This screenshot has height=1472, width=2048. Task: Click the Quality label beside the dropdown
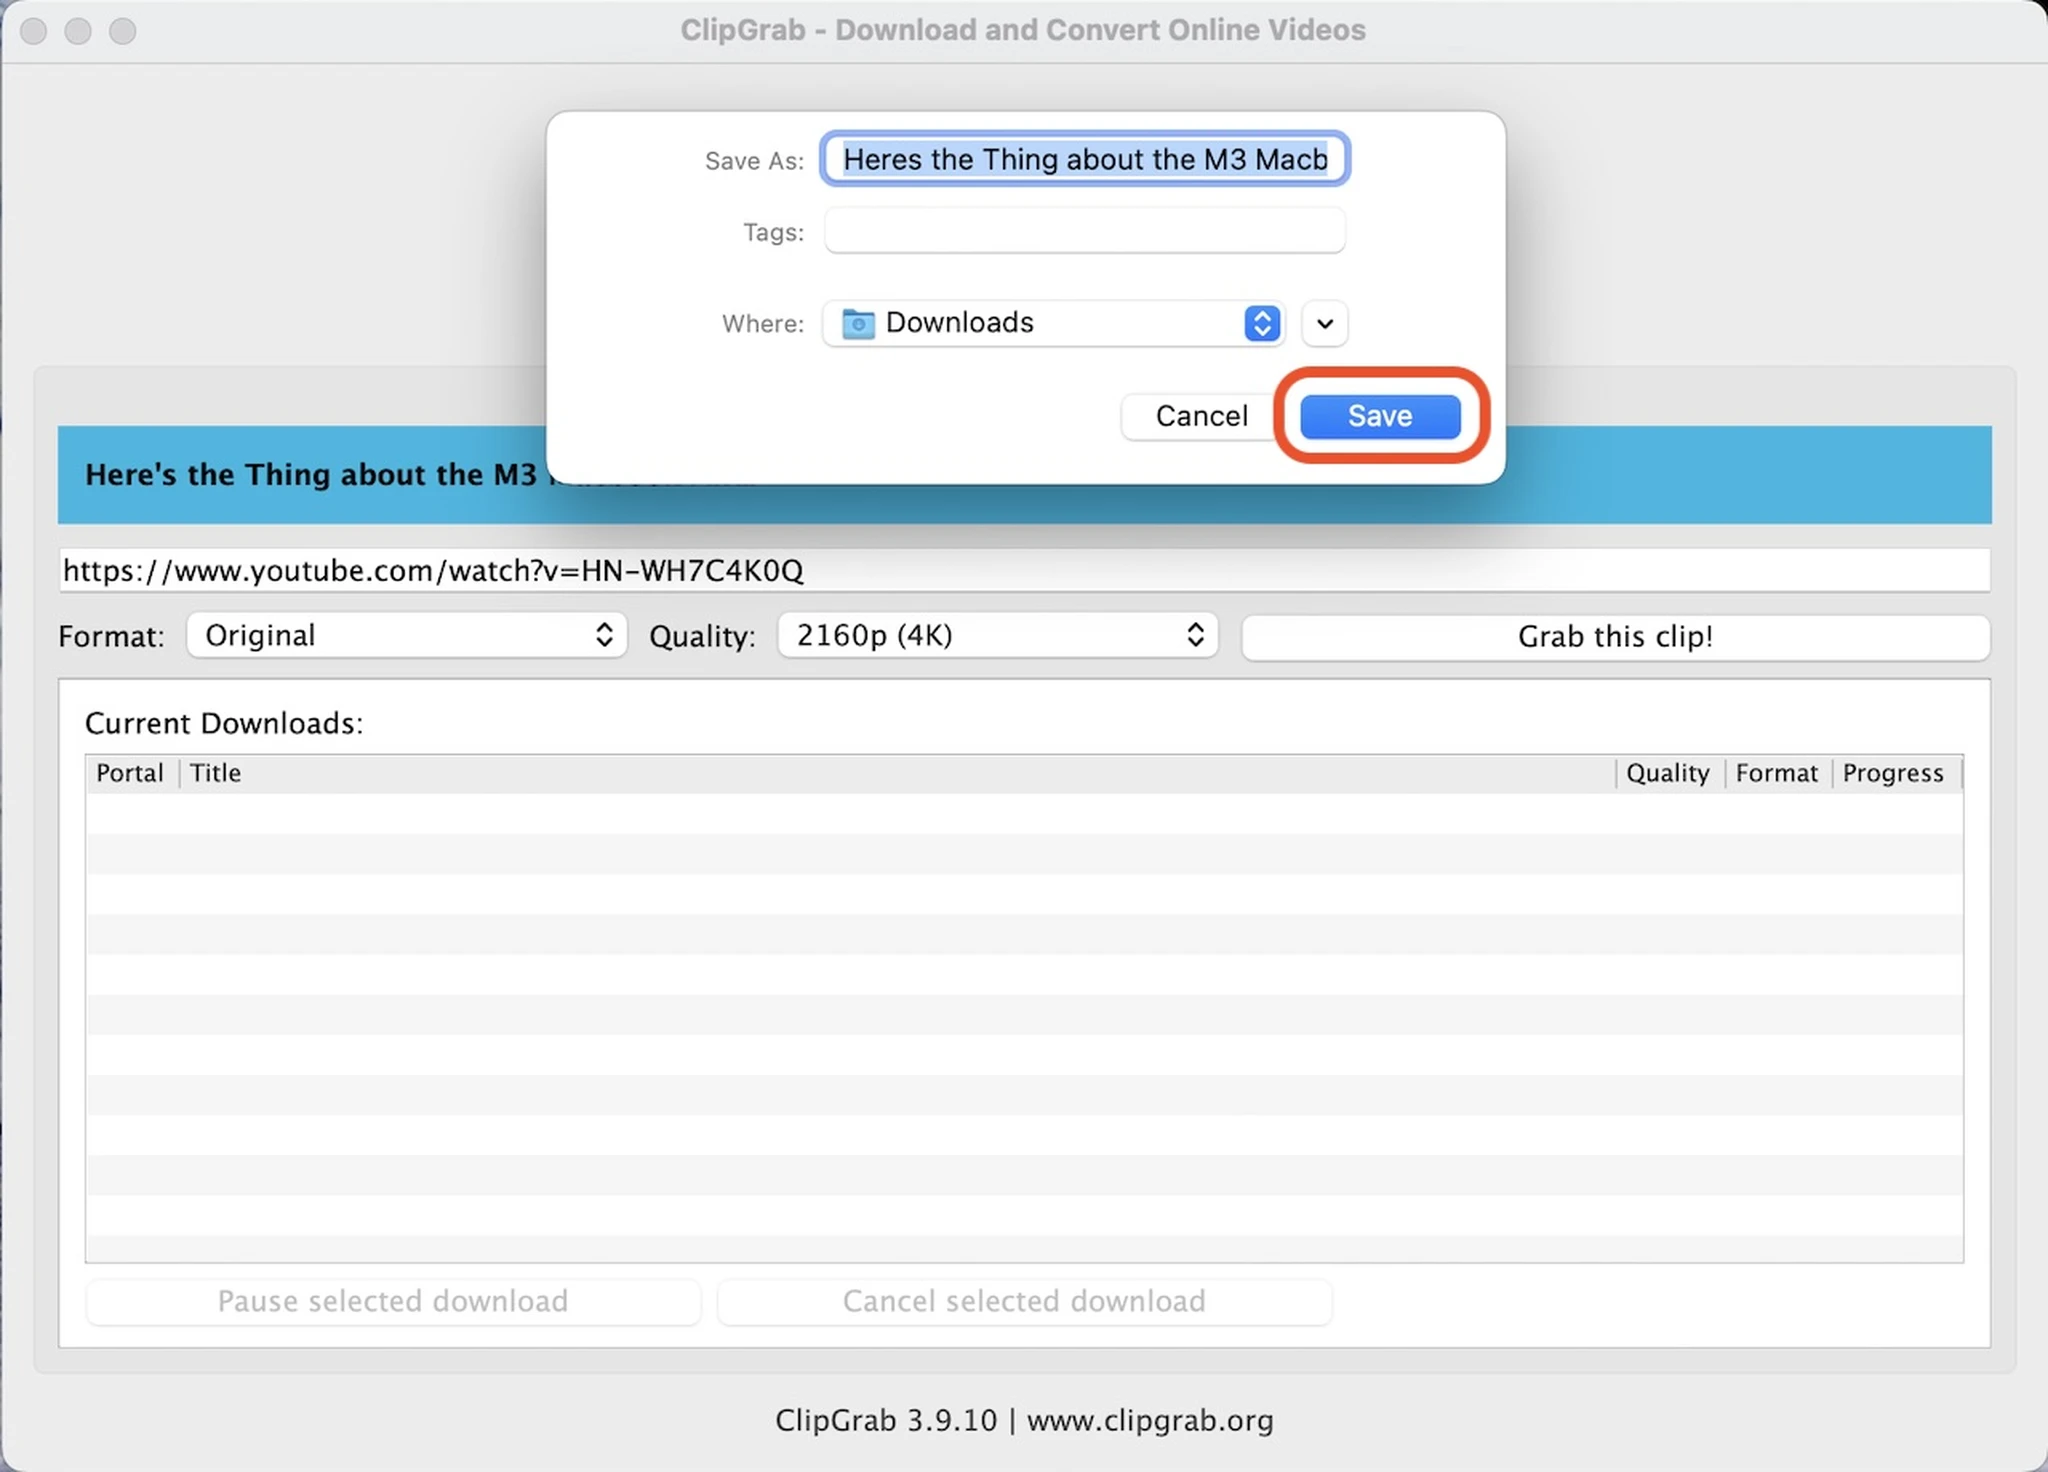pyautogui.click(x=703, y=637)
